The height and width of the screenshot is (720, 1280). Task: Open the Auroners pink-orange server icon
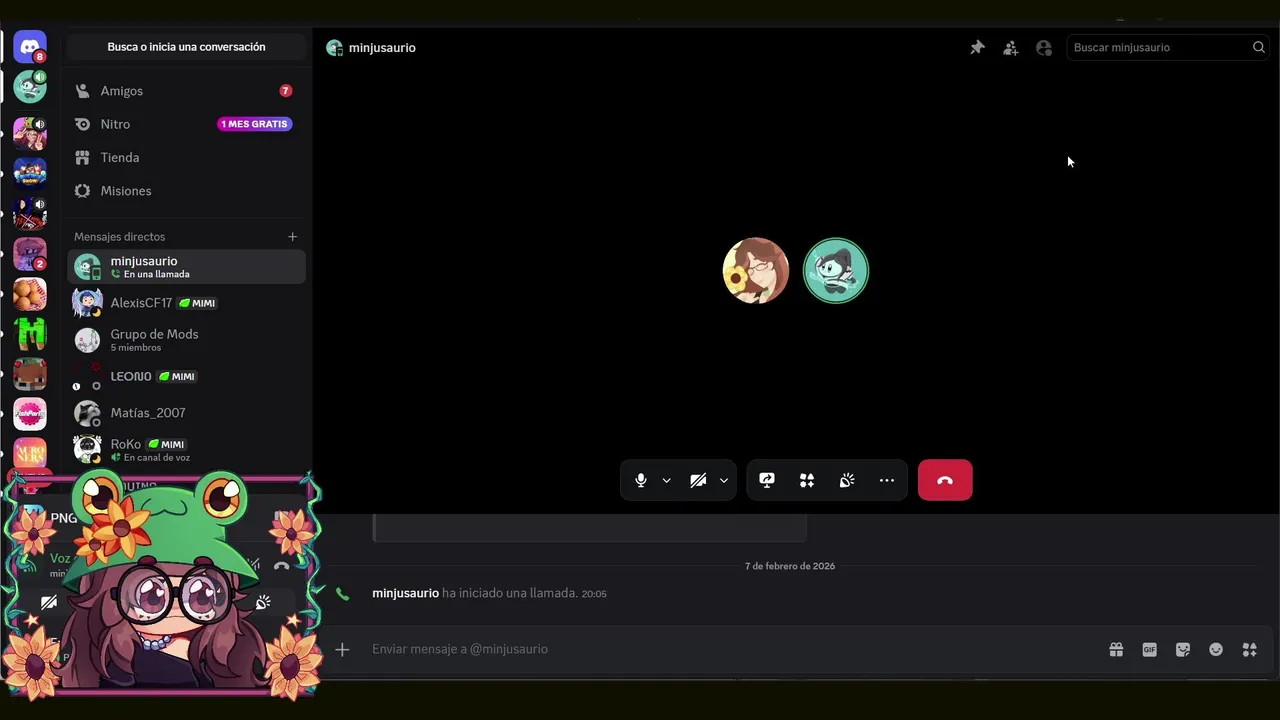[x=30, y=453]
